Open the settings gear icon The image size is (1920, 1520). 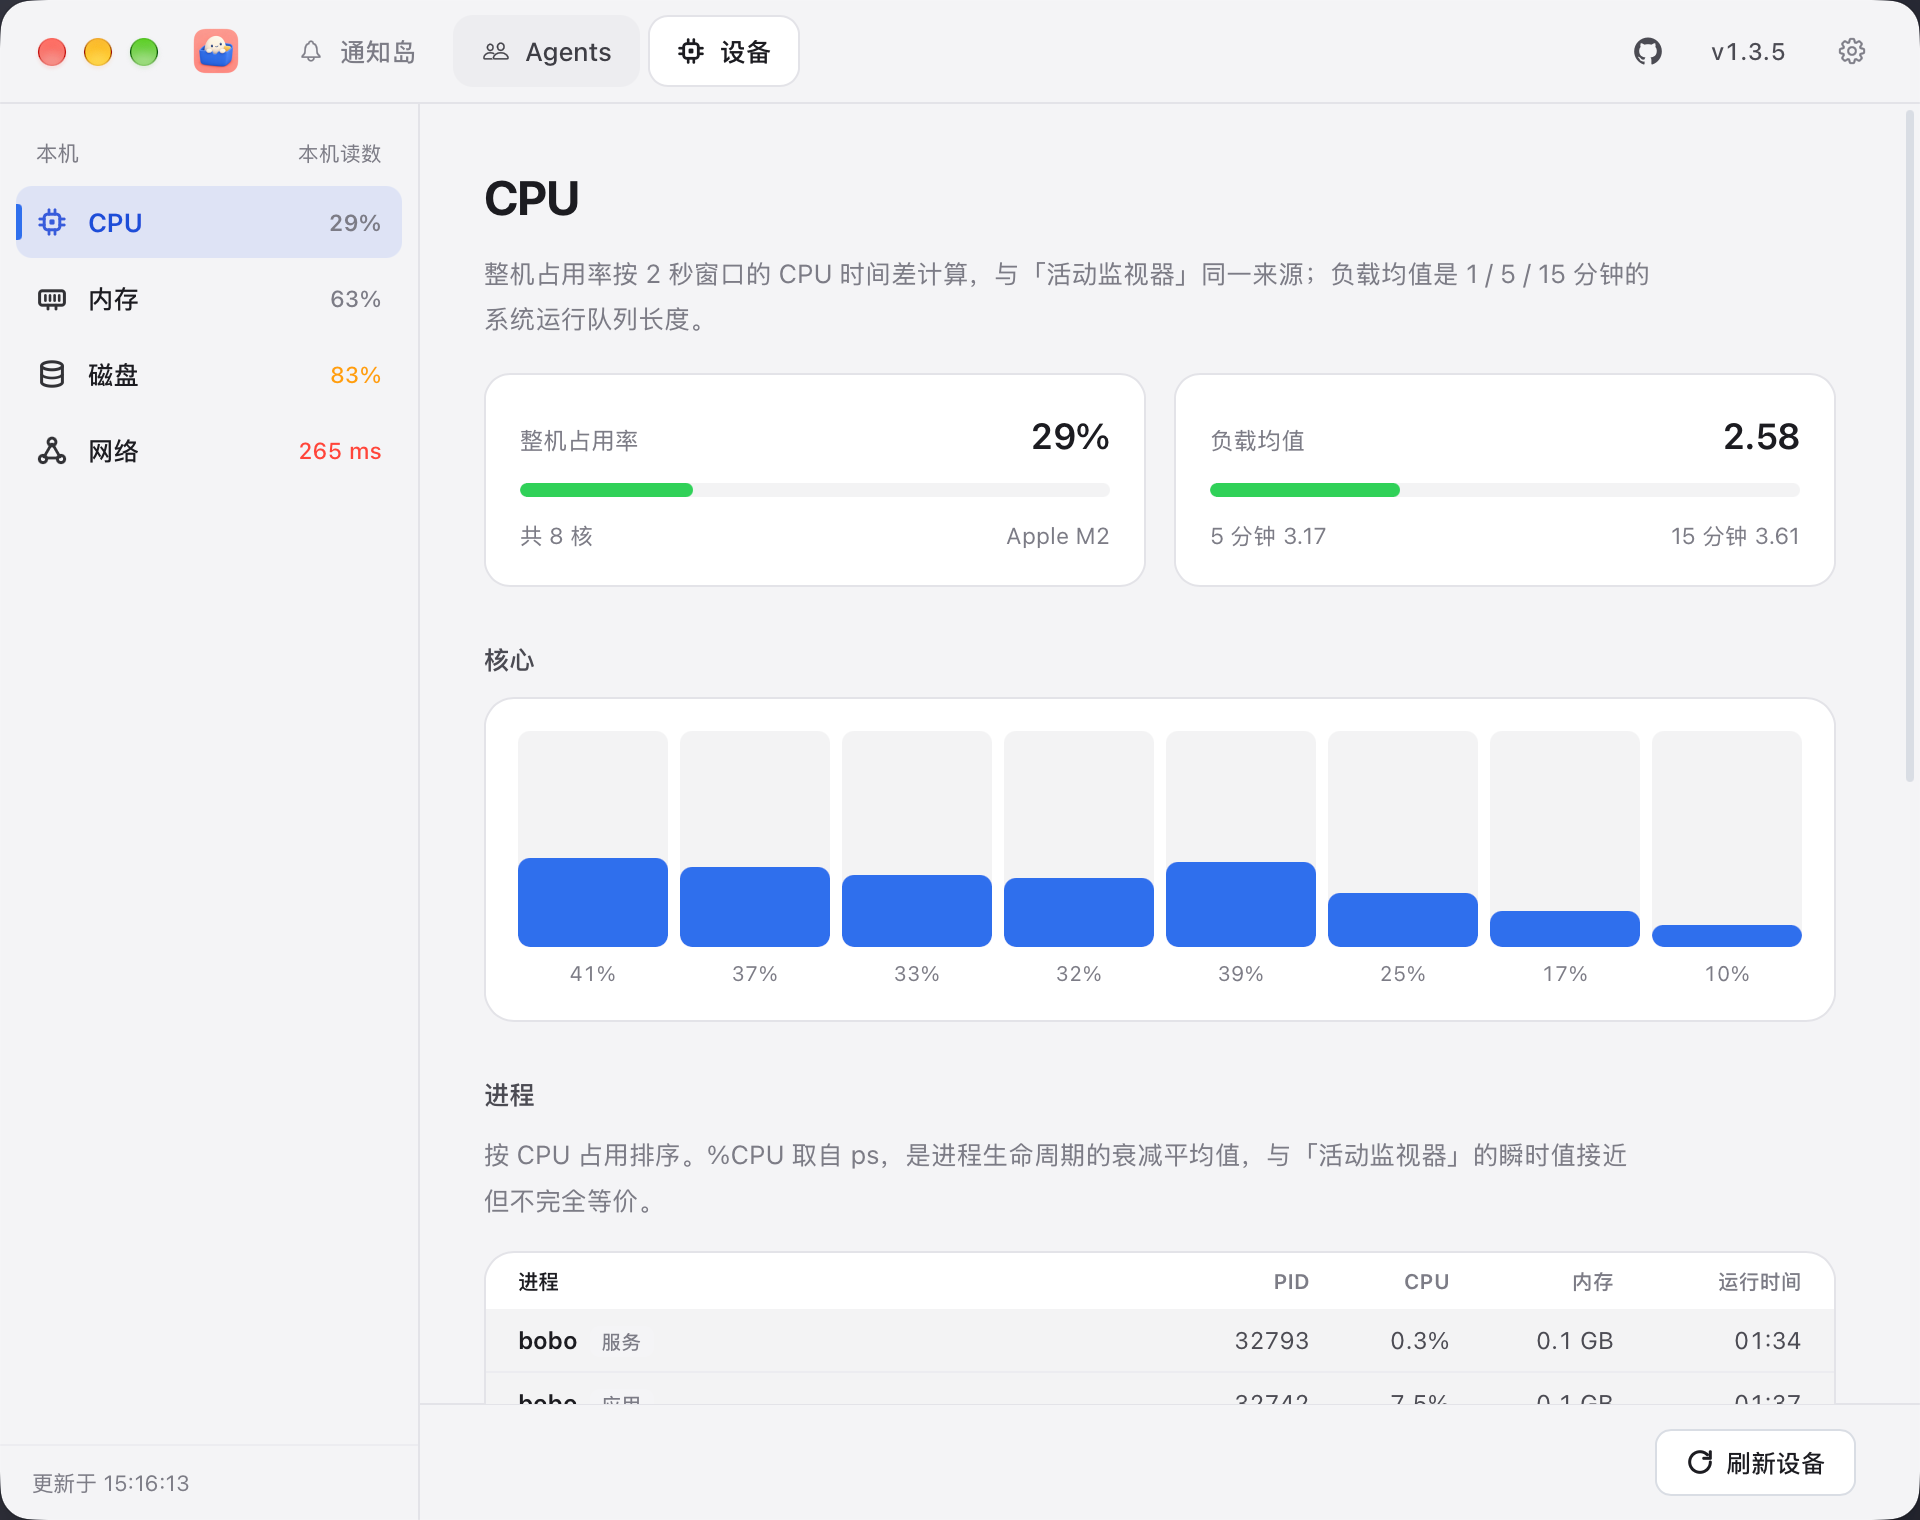tap(1851, 51)
